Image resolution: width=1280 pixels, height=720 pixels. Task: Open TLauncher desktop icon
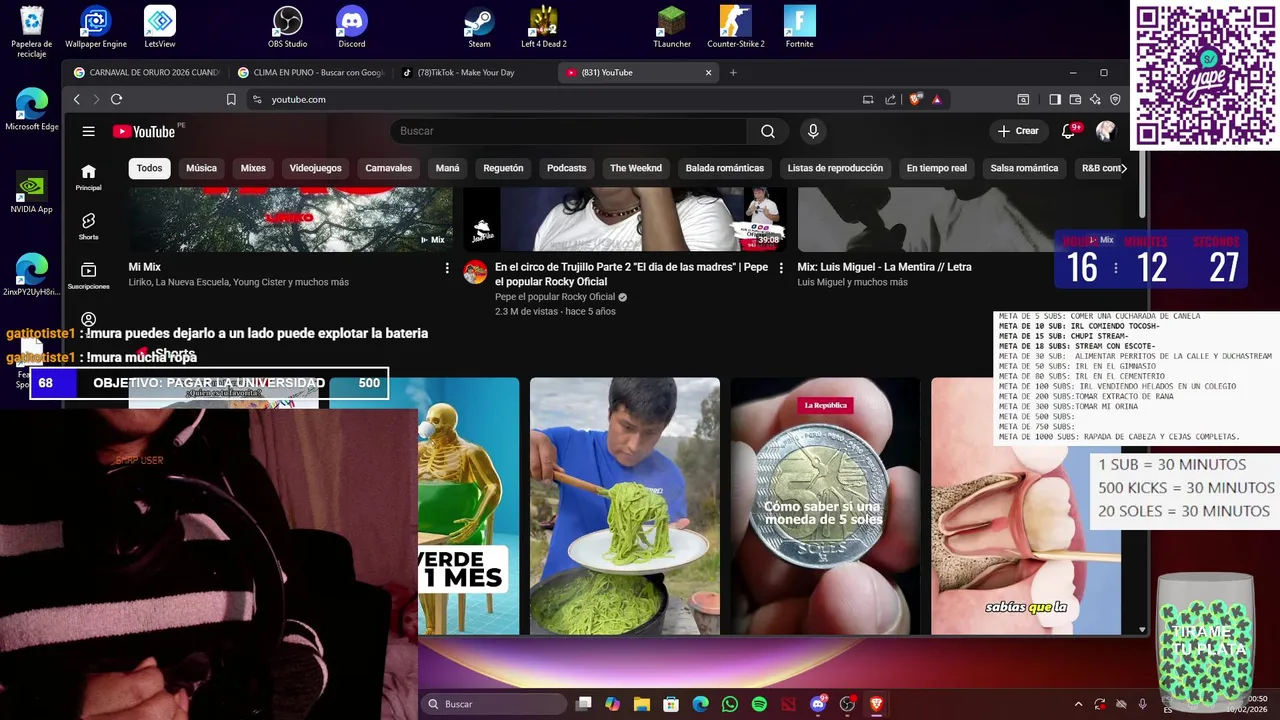tap(672, 27)
